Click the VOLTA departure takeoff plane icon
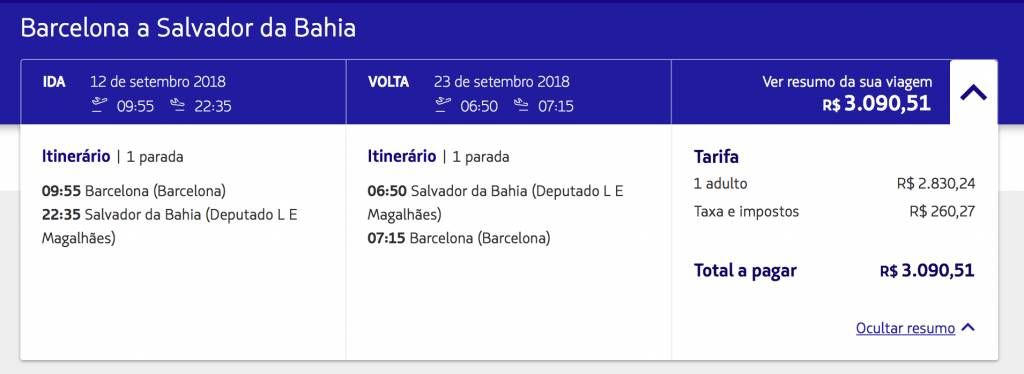This screenshot has width=1024, height=374. tap(443, 105)
